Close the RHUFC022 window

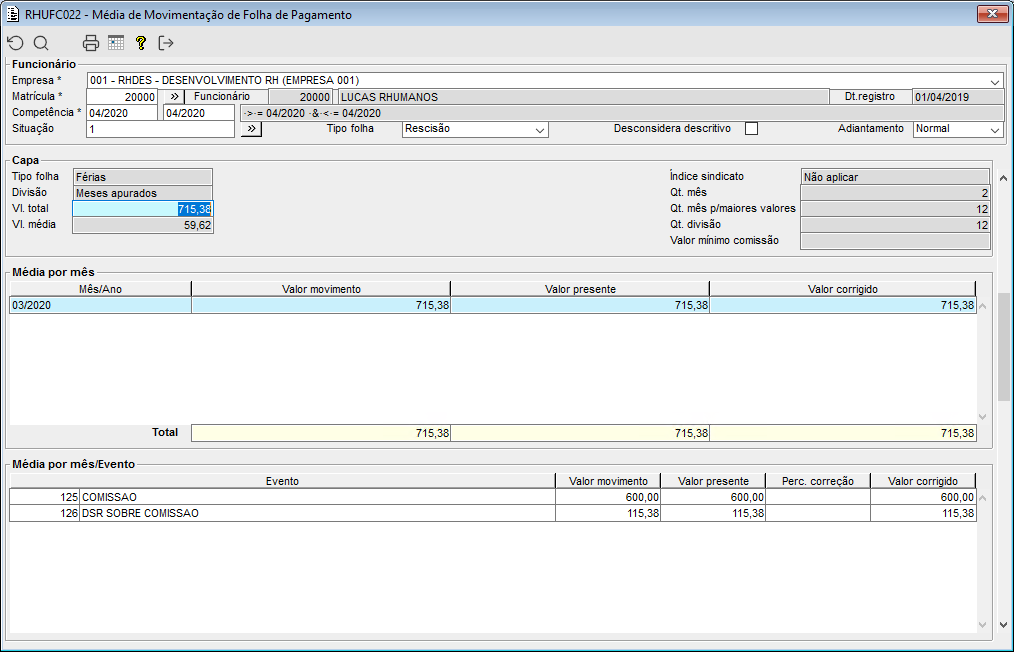(x=992, y=13)
